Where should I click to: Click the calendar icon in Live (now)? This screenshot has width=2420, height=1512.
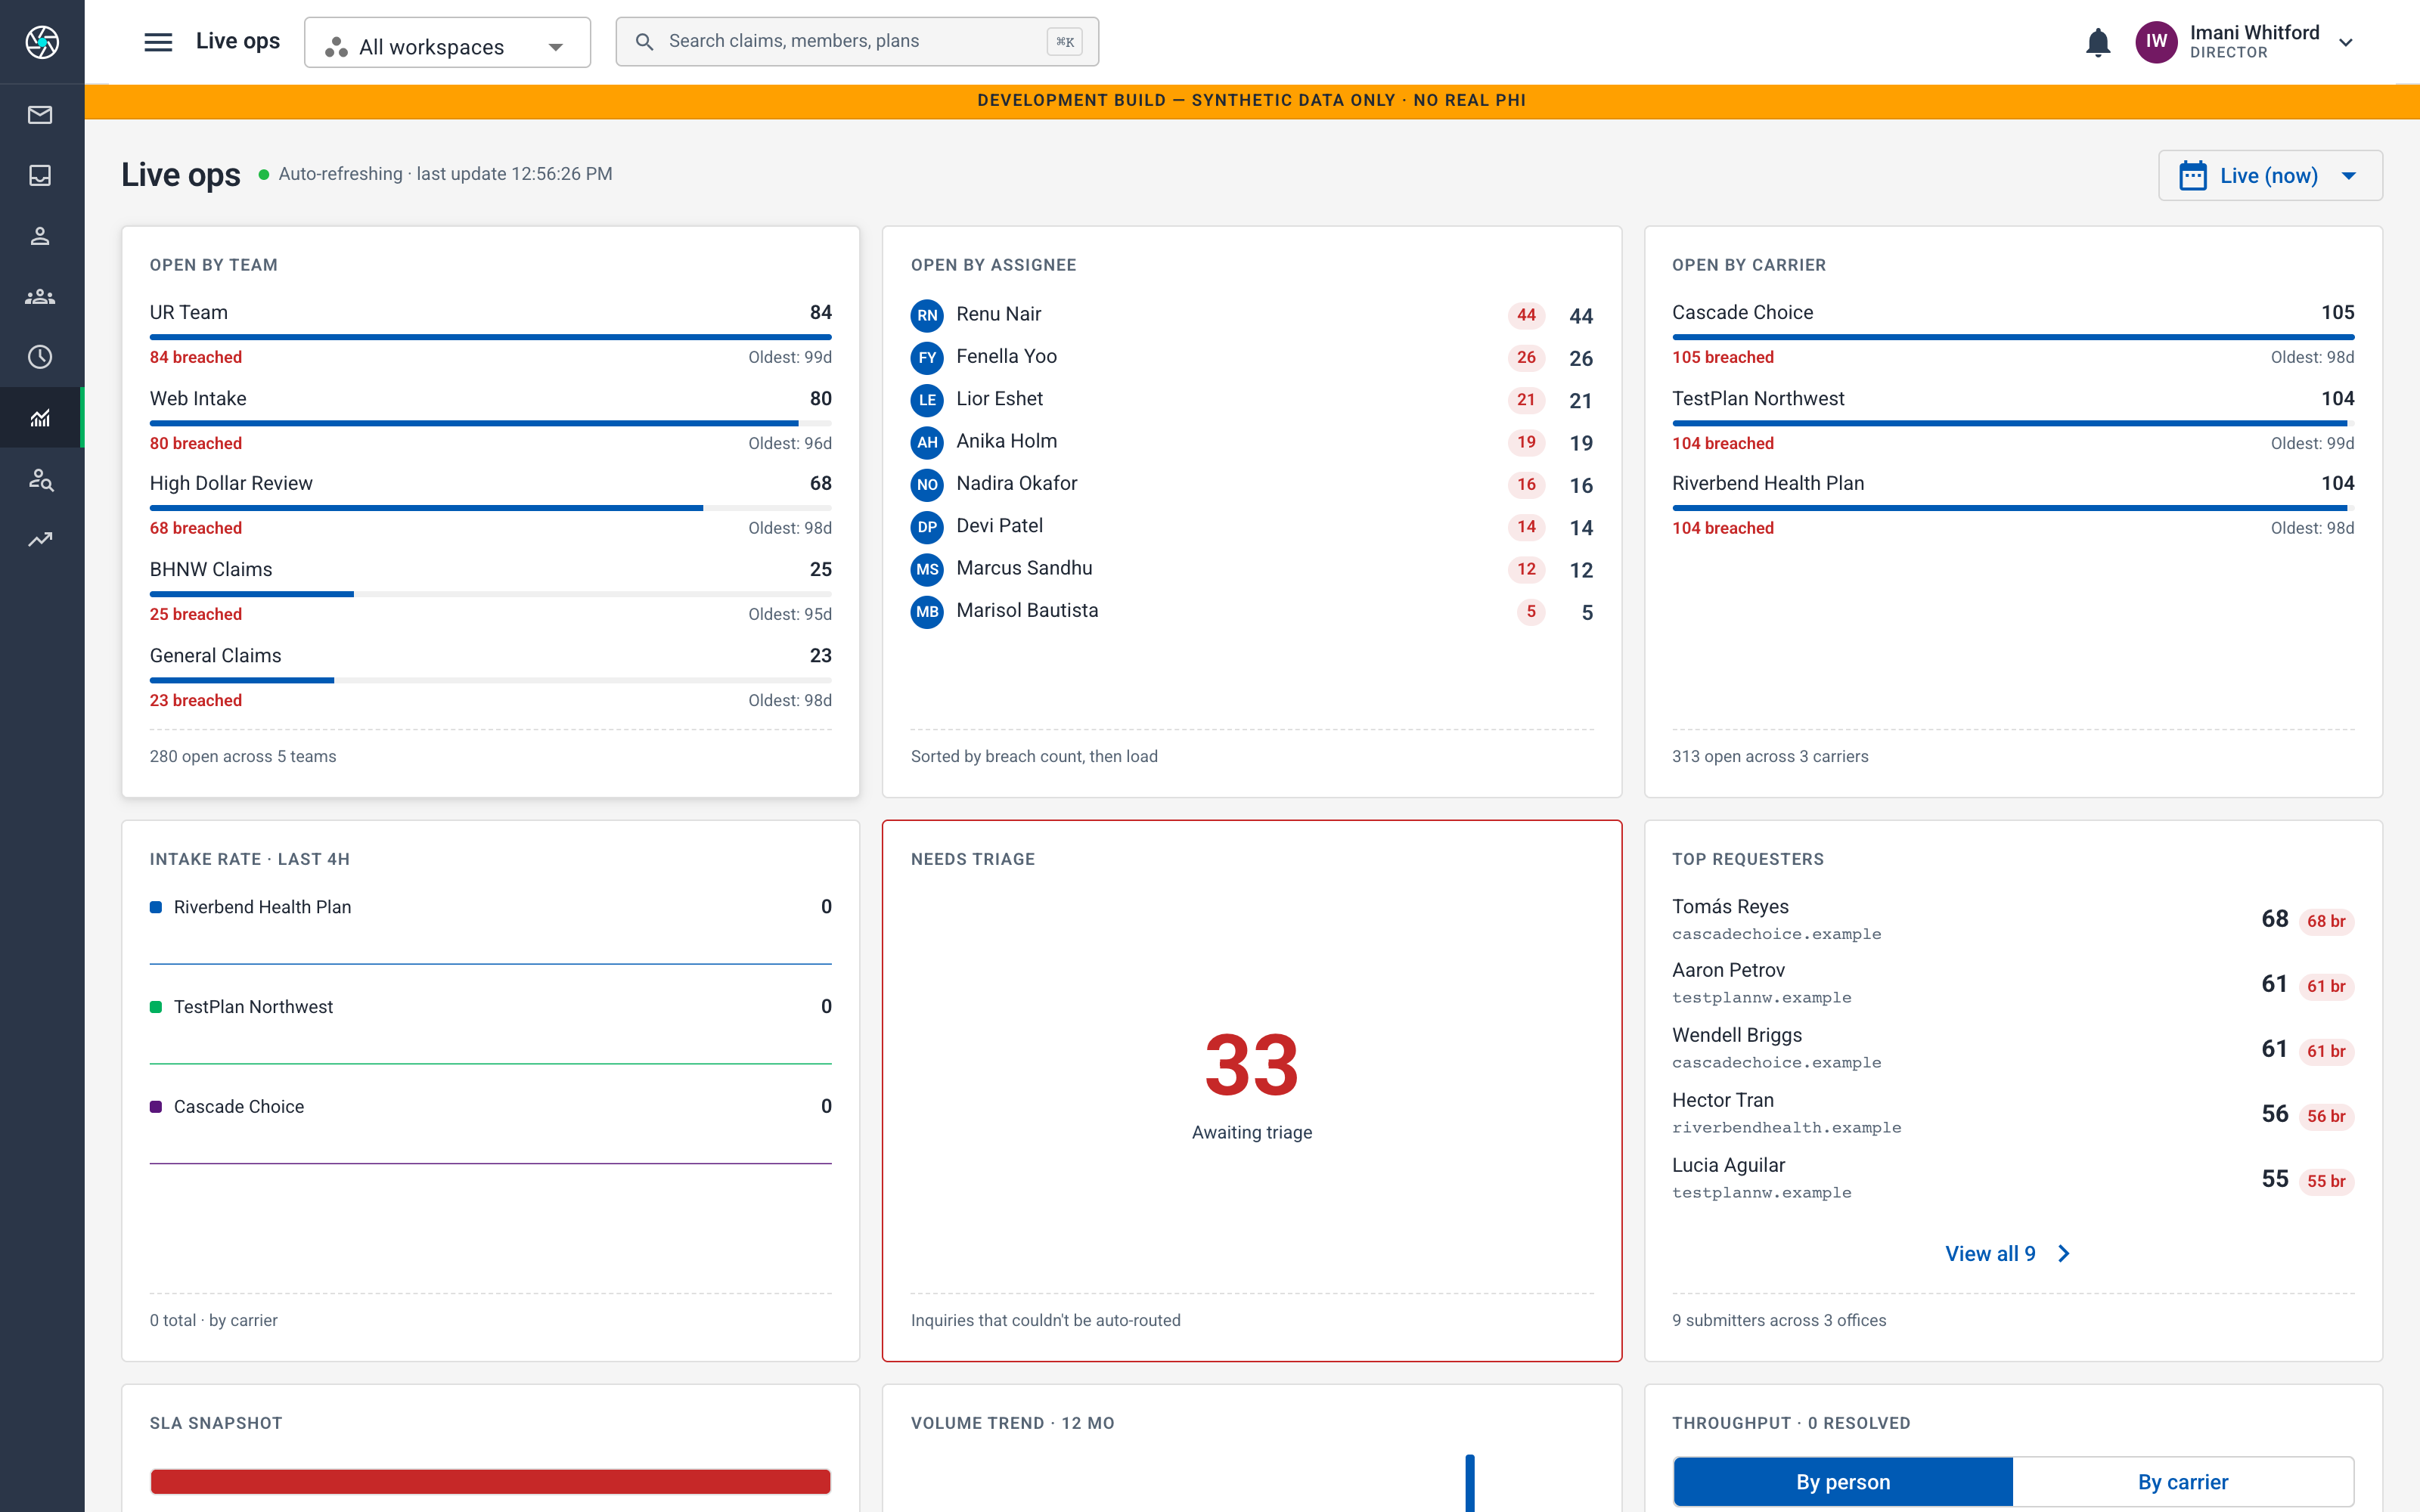pyautogui.click(x=2193, y=175)
